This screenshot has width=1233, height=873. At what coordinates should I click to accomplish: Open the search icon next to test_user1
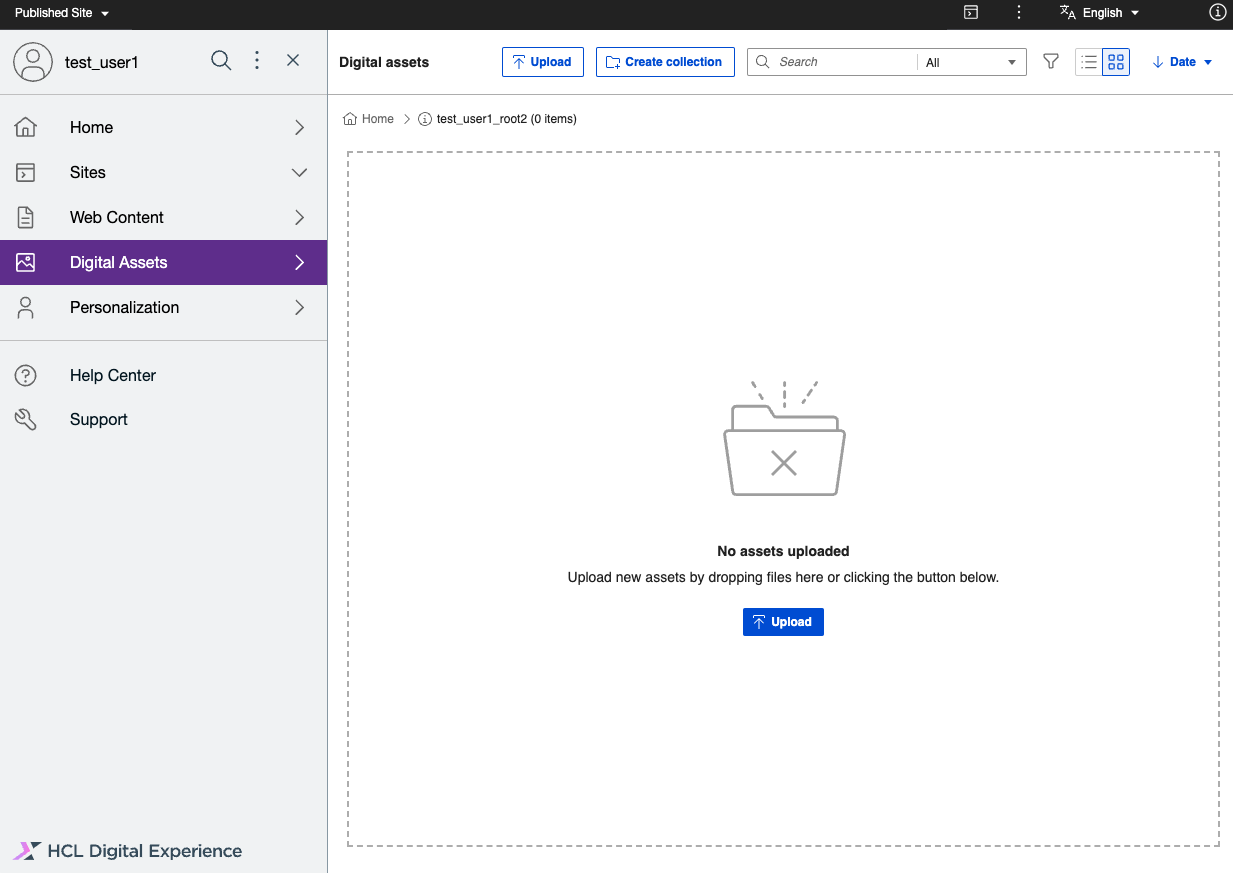220,61
